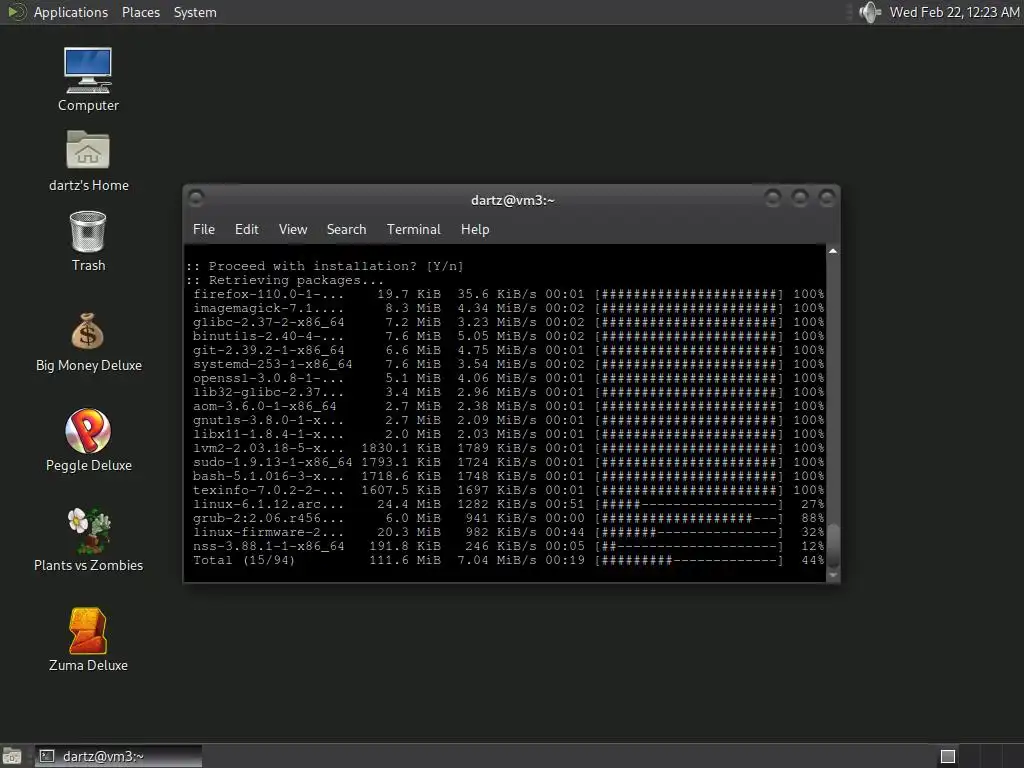Close the terminal window
This screenshot has height=768, width=1024.
pos(827,197)
